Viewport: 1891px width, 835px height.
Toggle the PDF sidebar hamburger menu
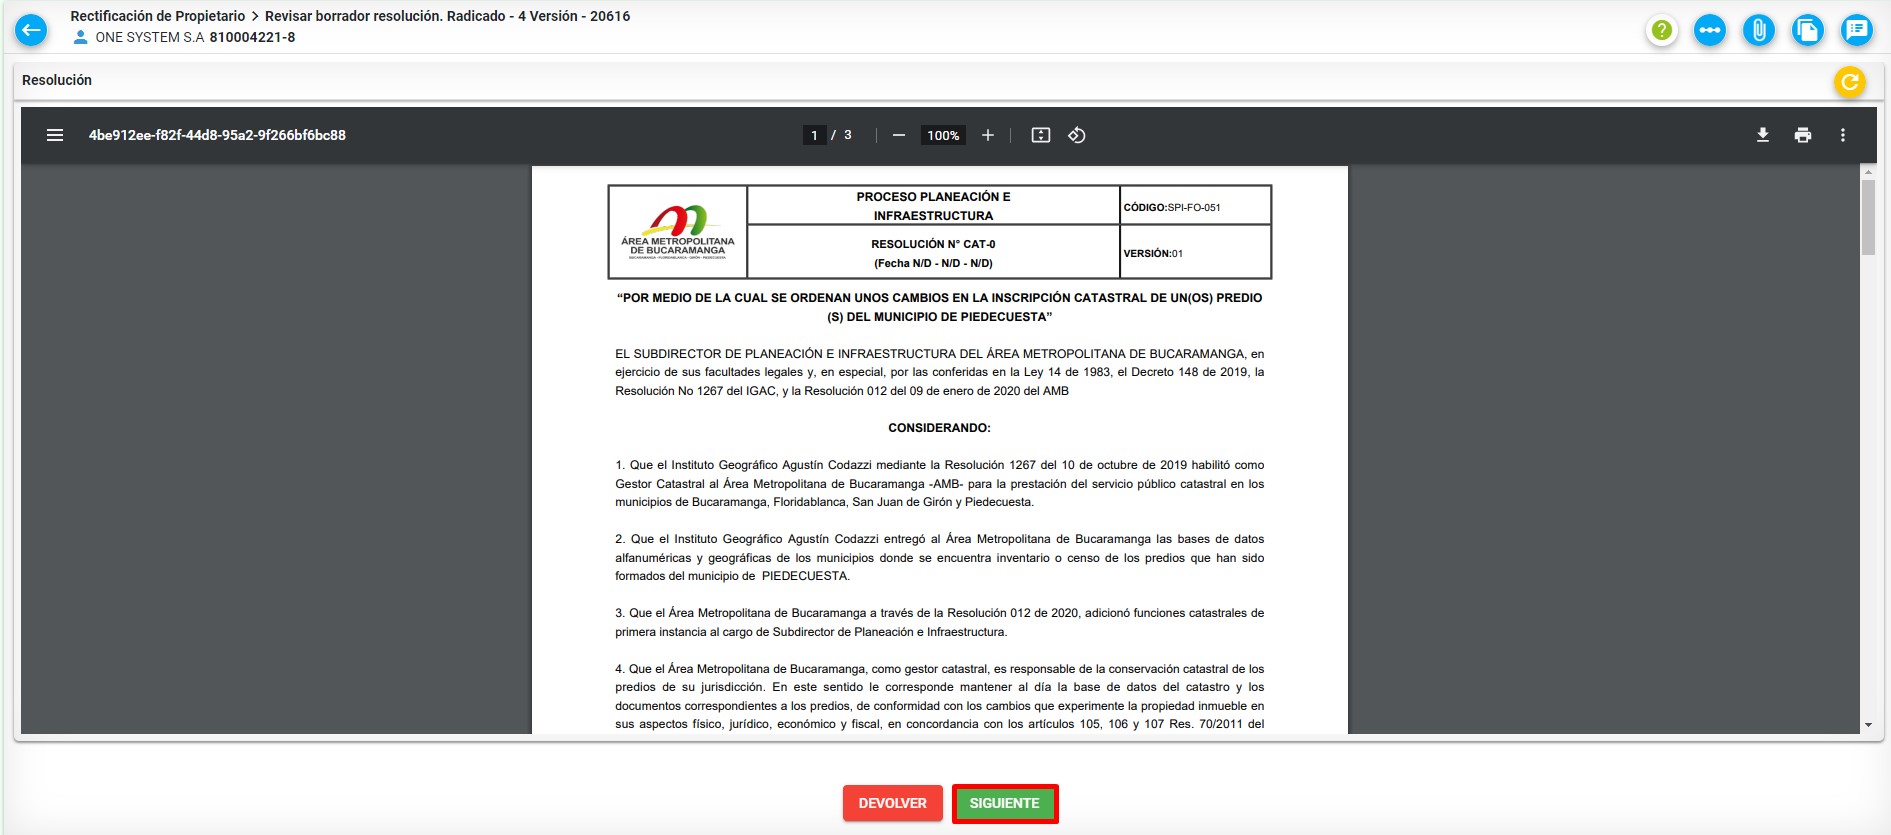tap(55, 135)
